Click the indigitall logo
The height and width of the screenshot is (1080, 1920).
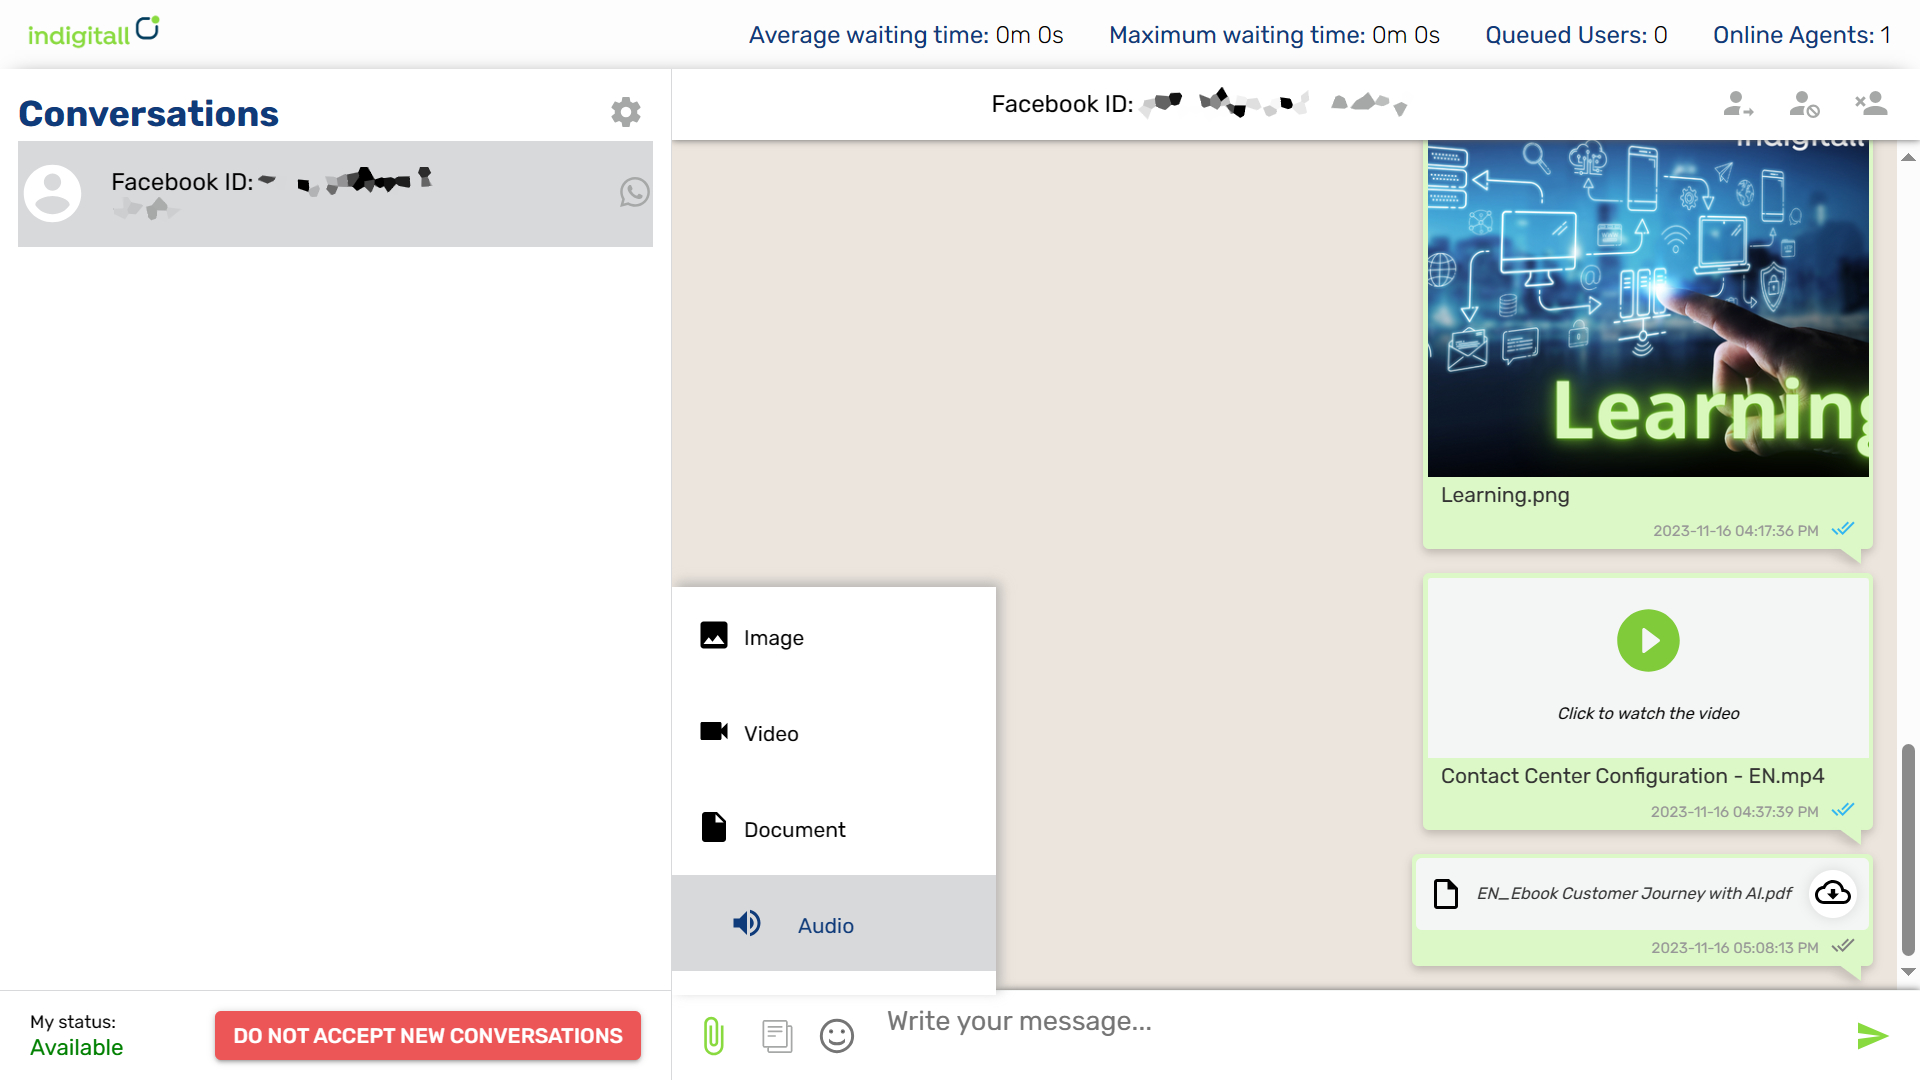pos(94,32)
